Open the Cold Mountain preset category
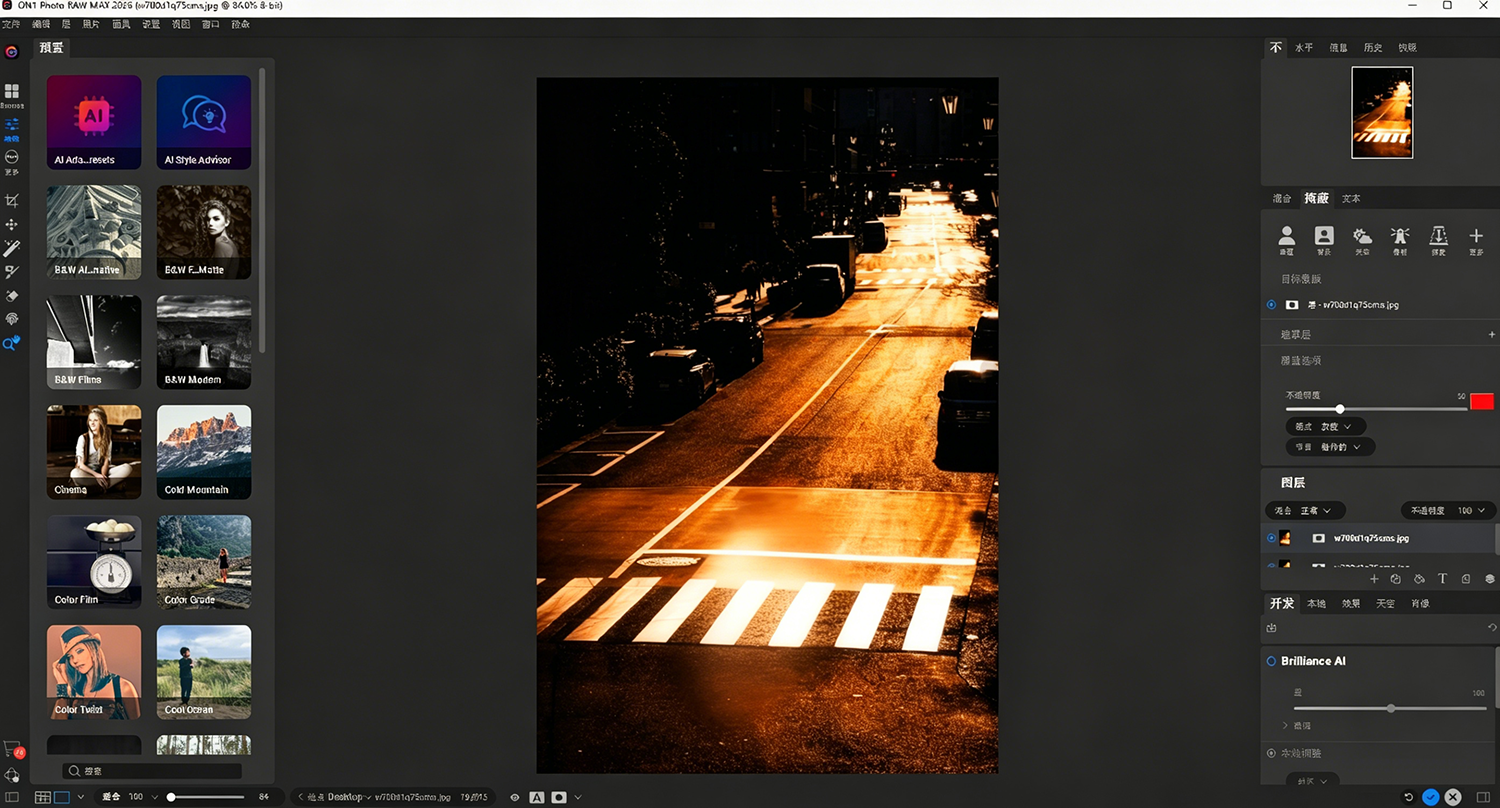Viewport: 1500px width, 808px height. (204, 452)
